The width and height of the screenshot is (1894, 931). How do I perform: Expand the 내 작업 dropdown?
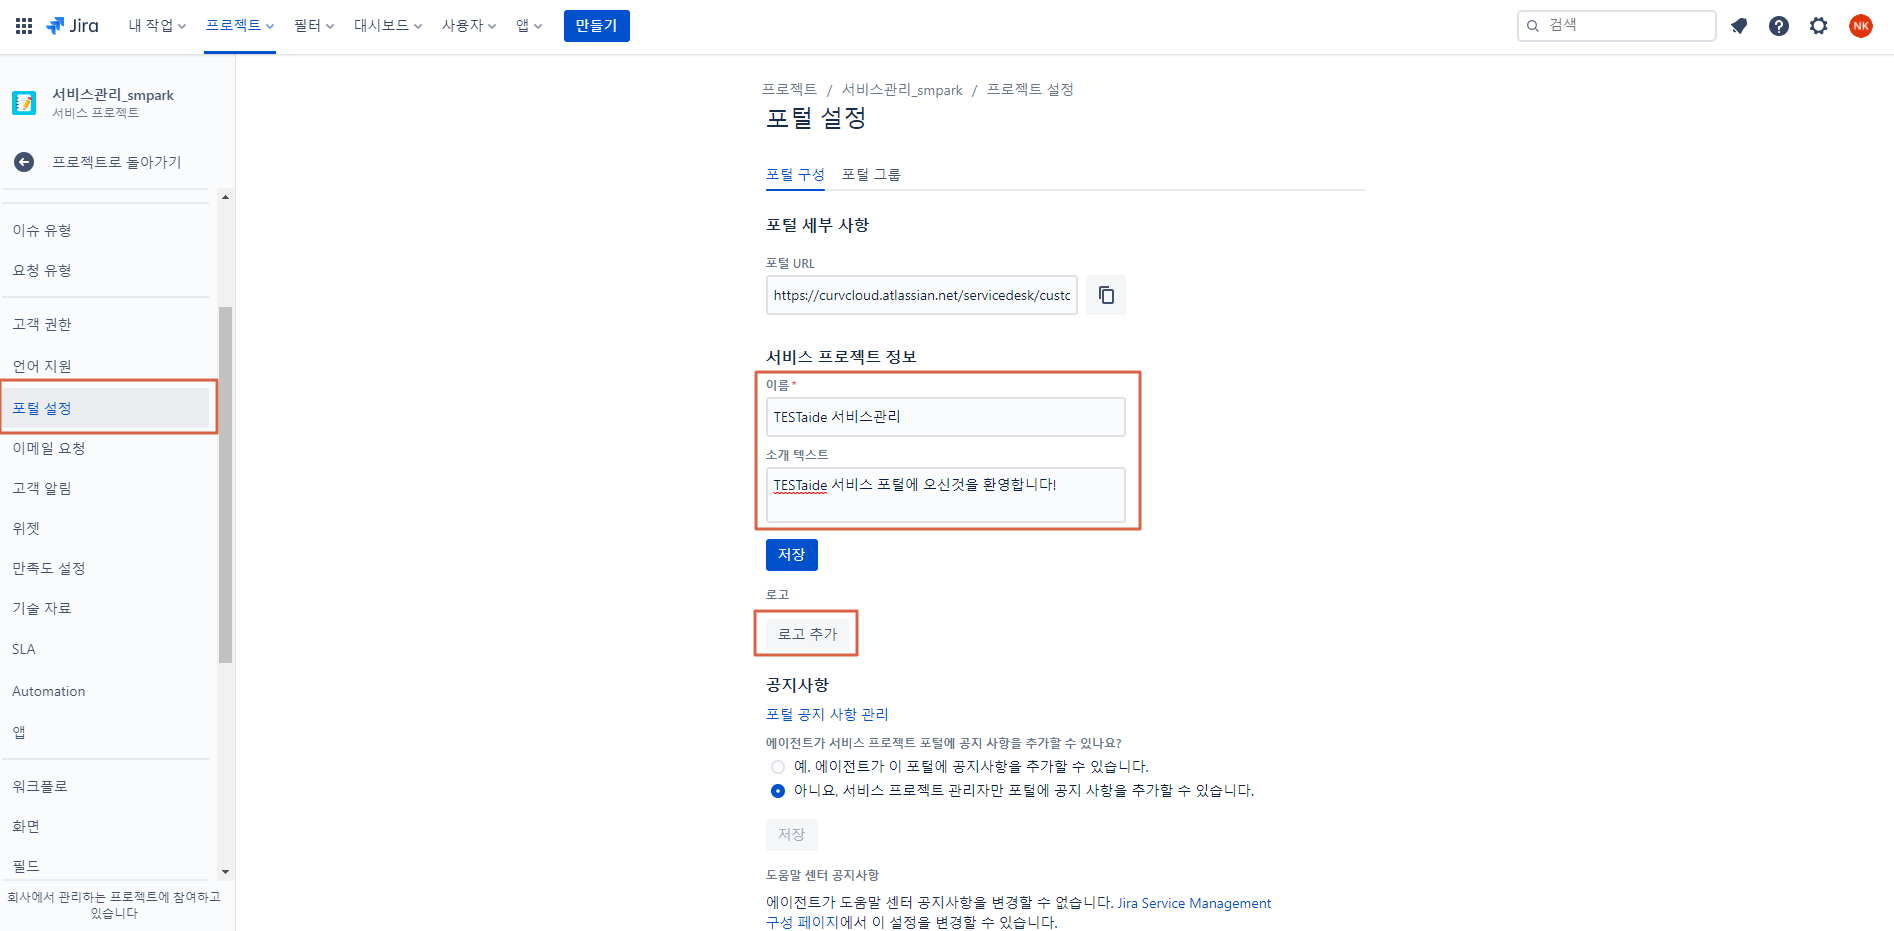pyautogui.click(x=157, y=26)
